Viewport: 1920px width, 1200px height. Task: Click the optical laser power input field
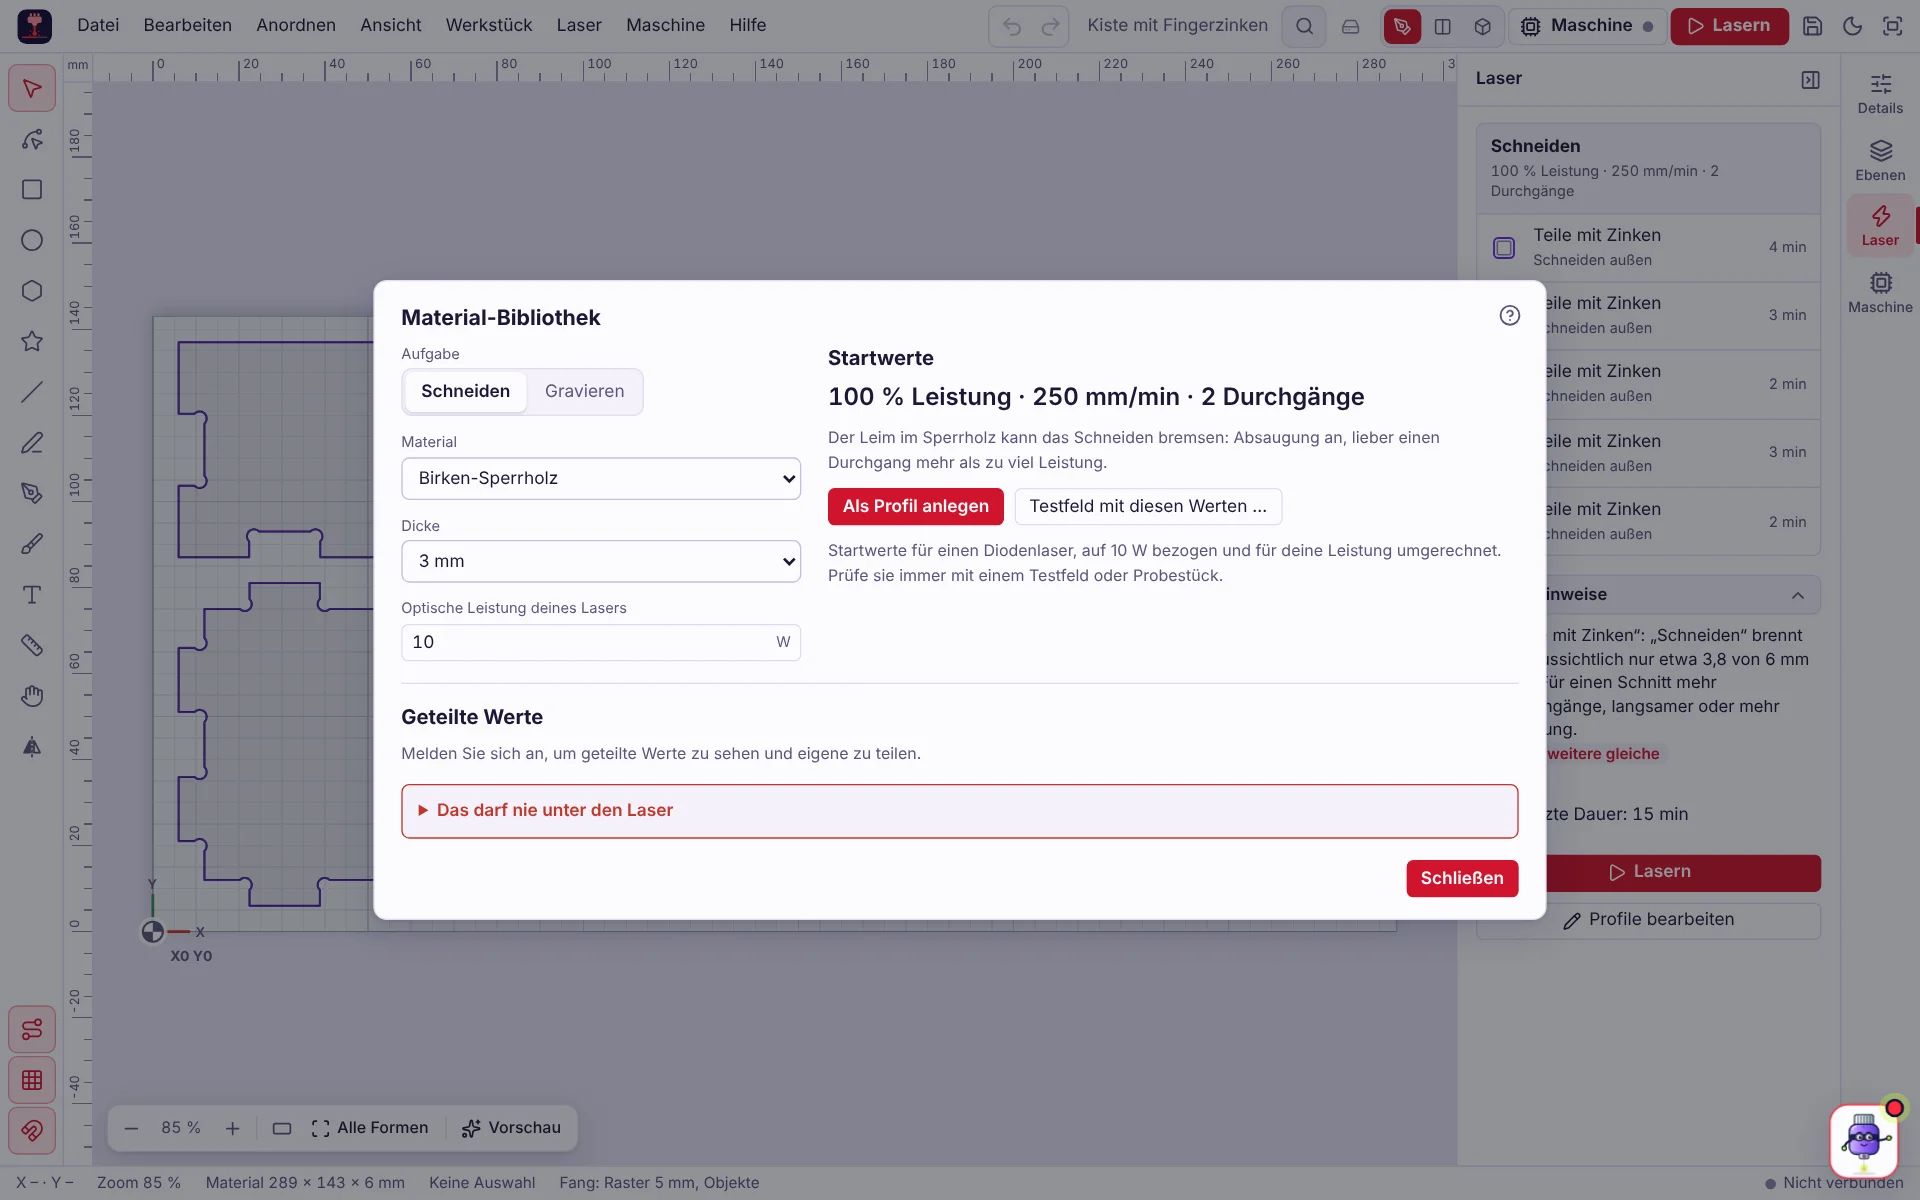pos(601,642)
